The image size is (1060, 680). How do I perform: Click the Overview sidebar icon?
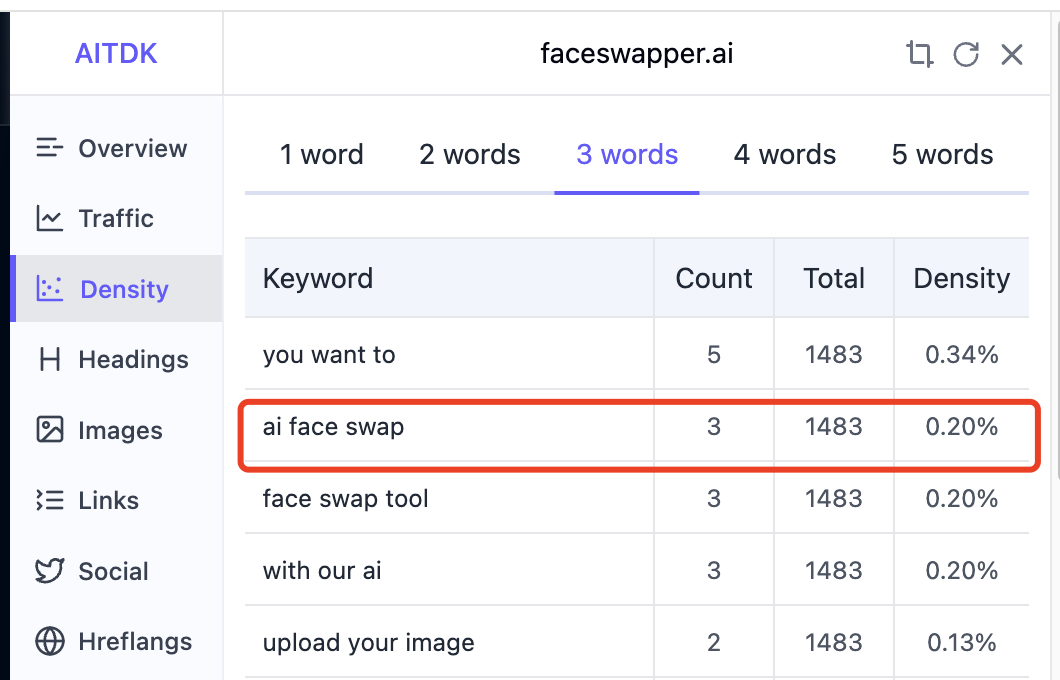[x=49, y=147]
